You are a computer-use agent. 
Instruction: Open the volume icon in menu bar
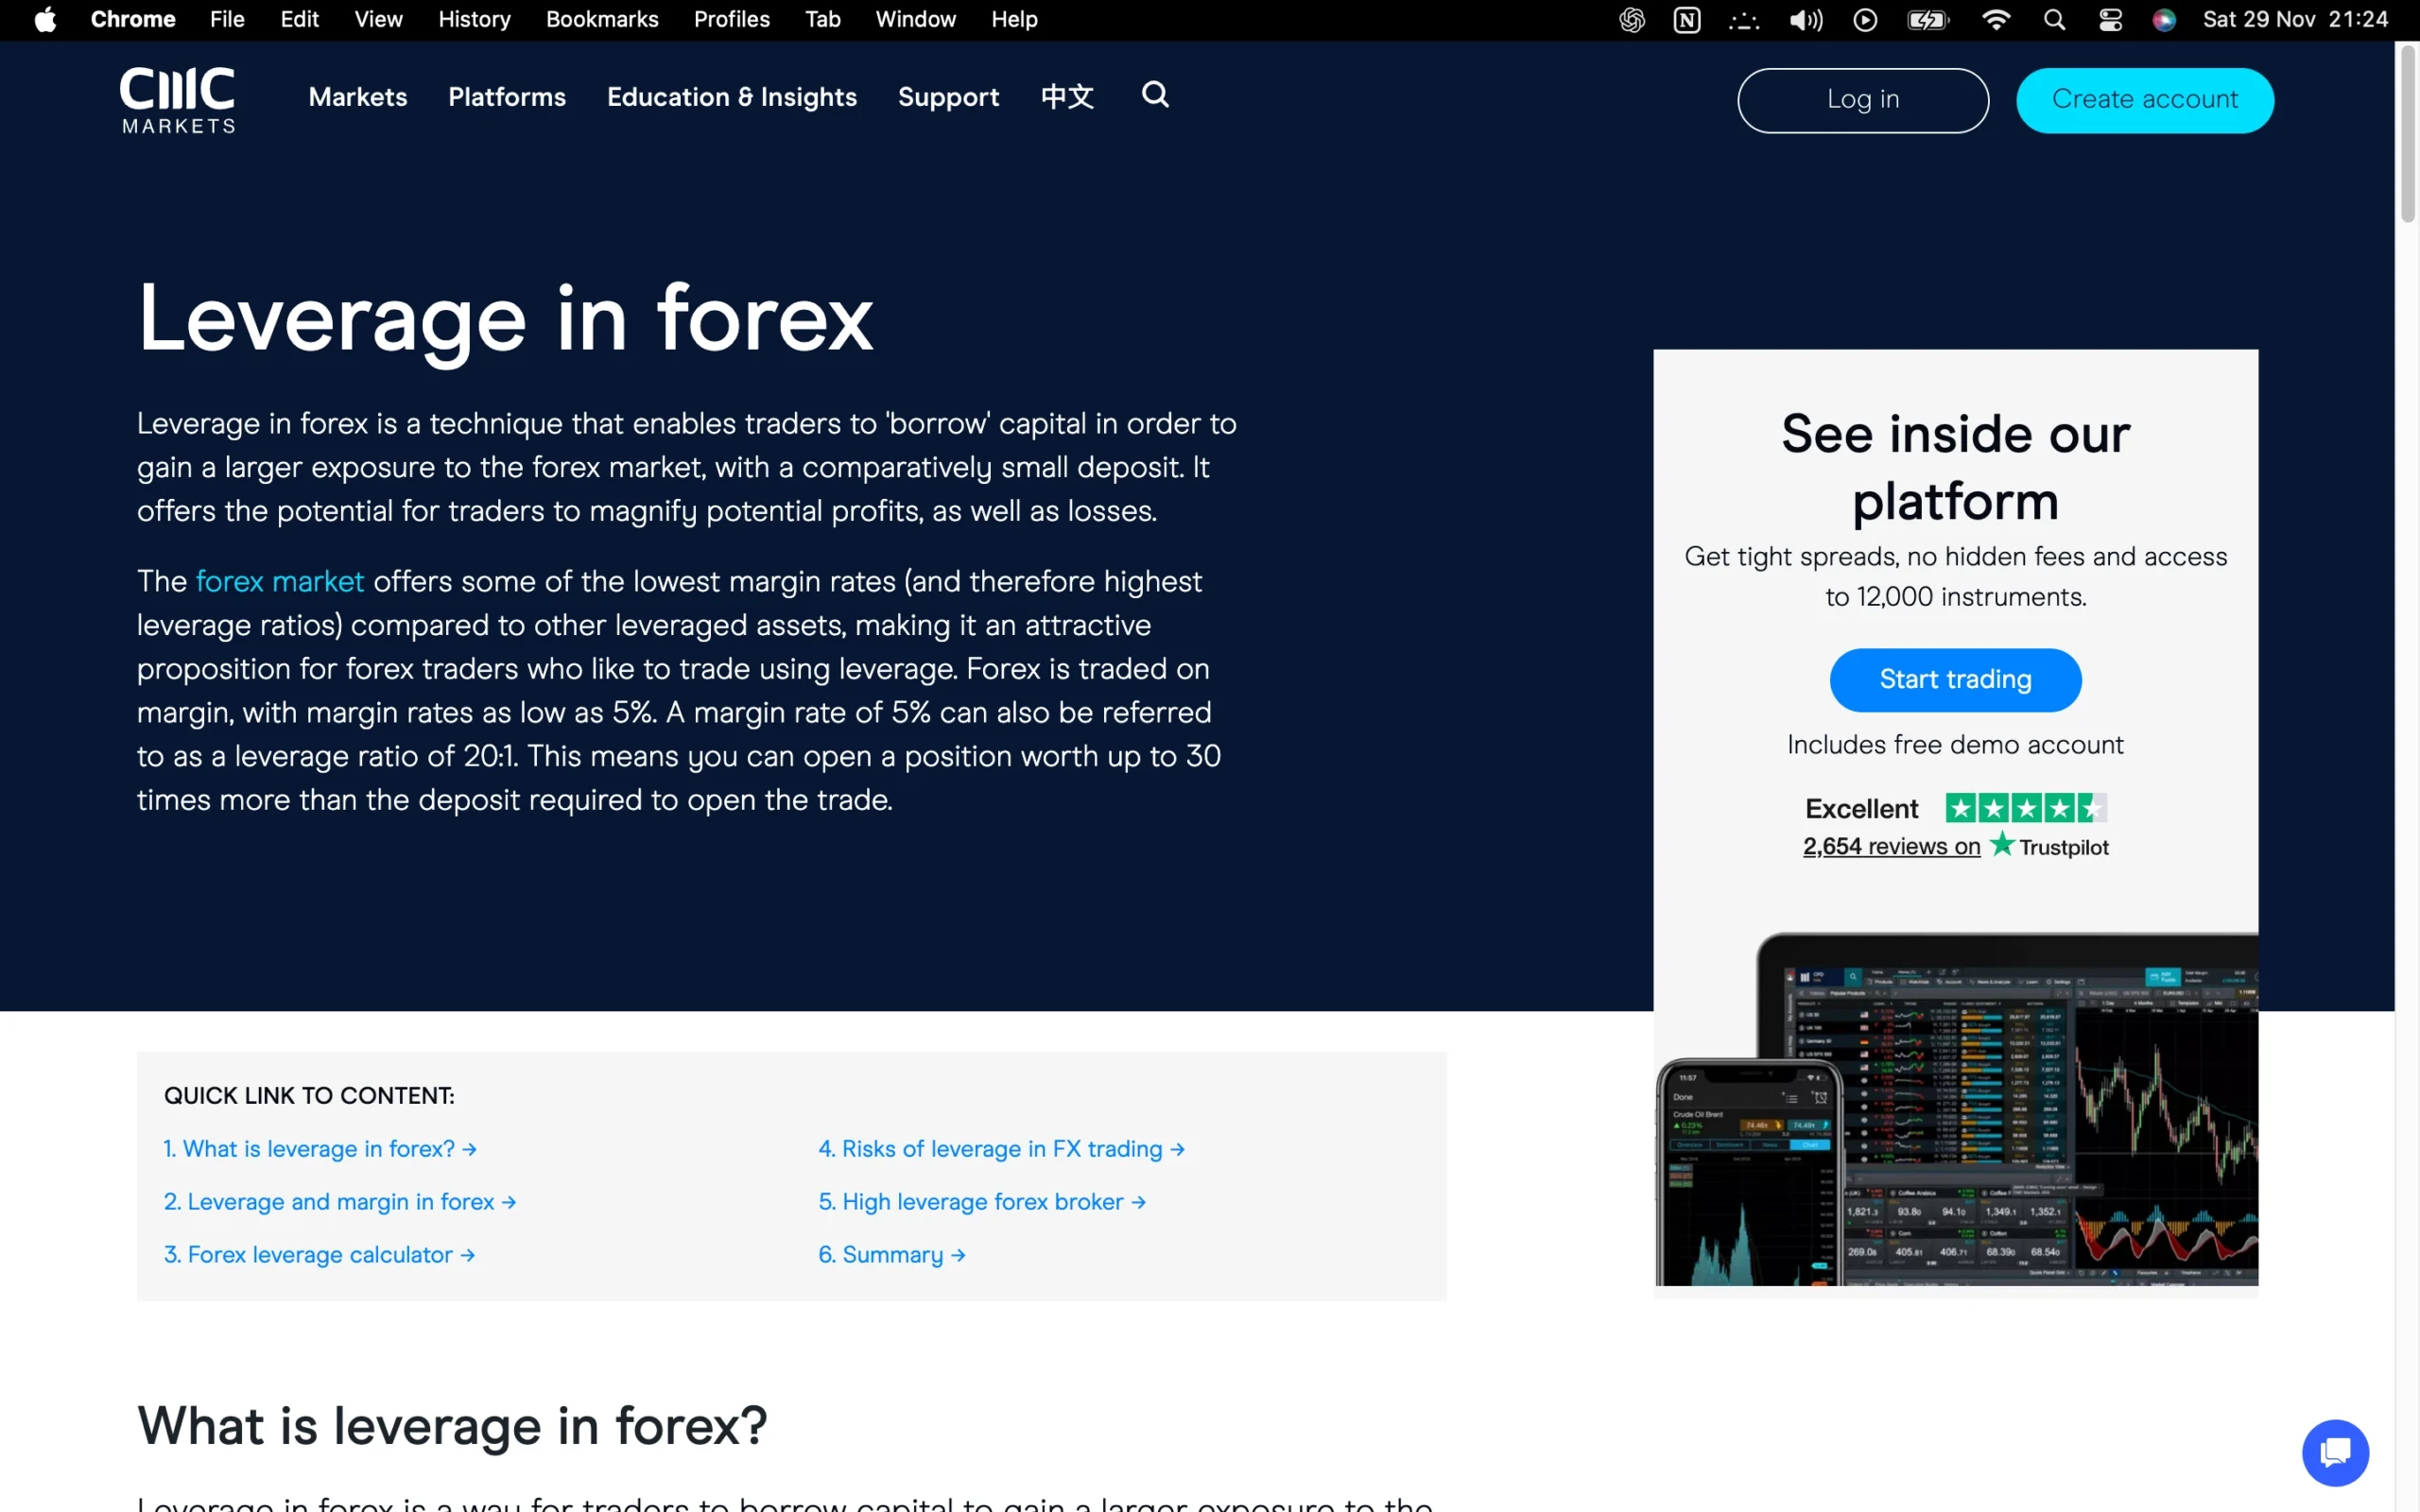coord(1805,20)
